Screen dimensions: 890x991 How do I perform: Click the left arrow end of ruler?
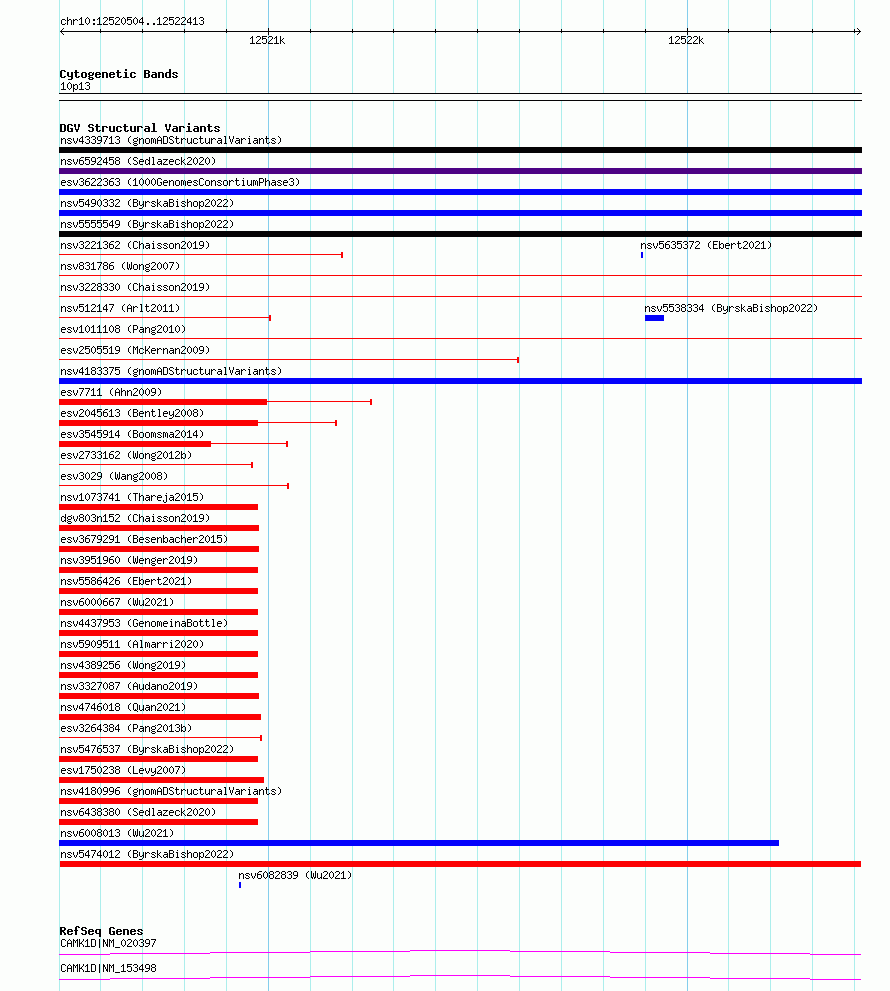[62, 31]
